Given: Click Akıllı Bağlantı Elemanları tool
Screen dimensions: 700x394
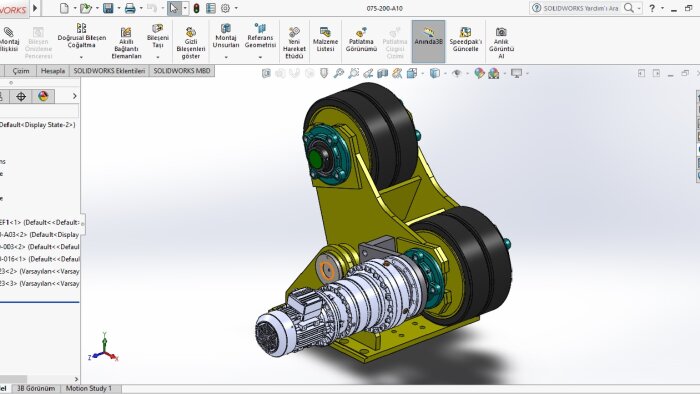Looking at the screenshot, I should (126, 43).
